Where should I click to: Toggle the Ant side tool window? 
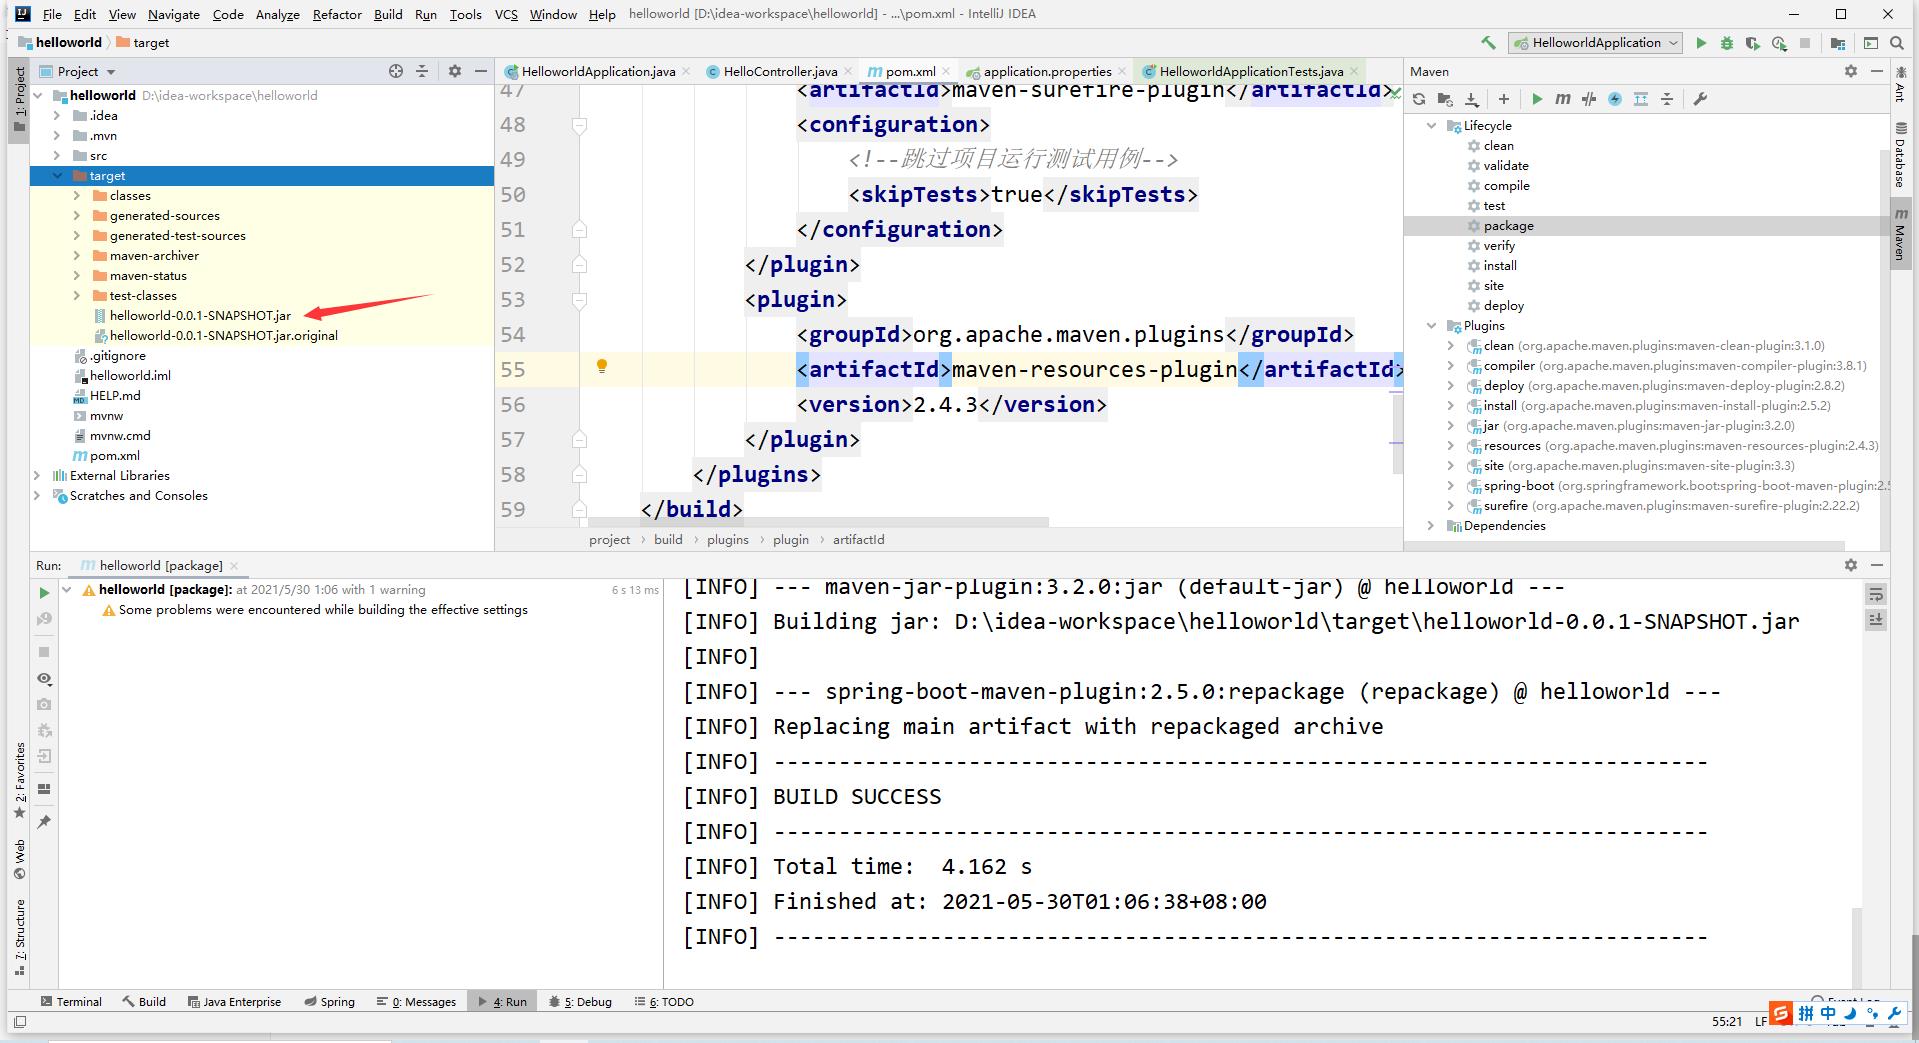coord(1900,84)
